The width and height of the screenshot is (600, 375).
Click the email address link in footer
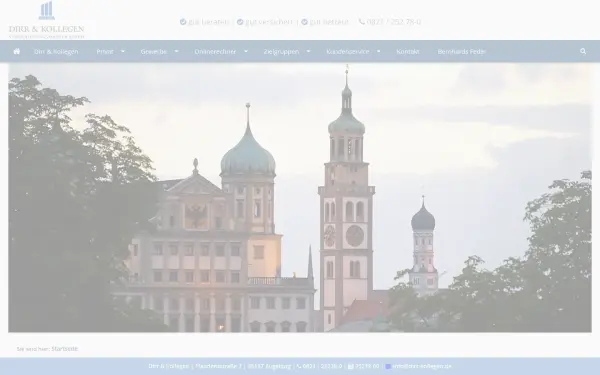(x=422, y=366)
